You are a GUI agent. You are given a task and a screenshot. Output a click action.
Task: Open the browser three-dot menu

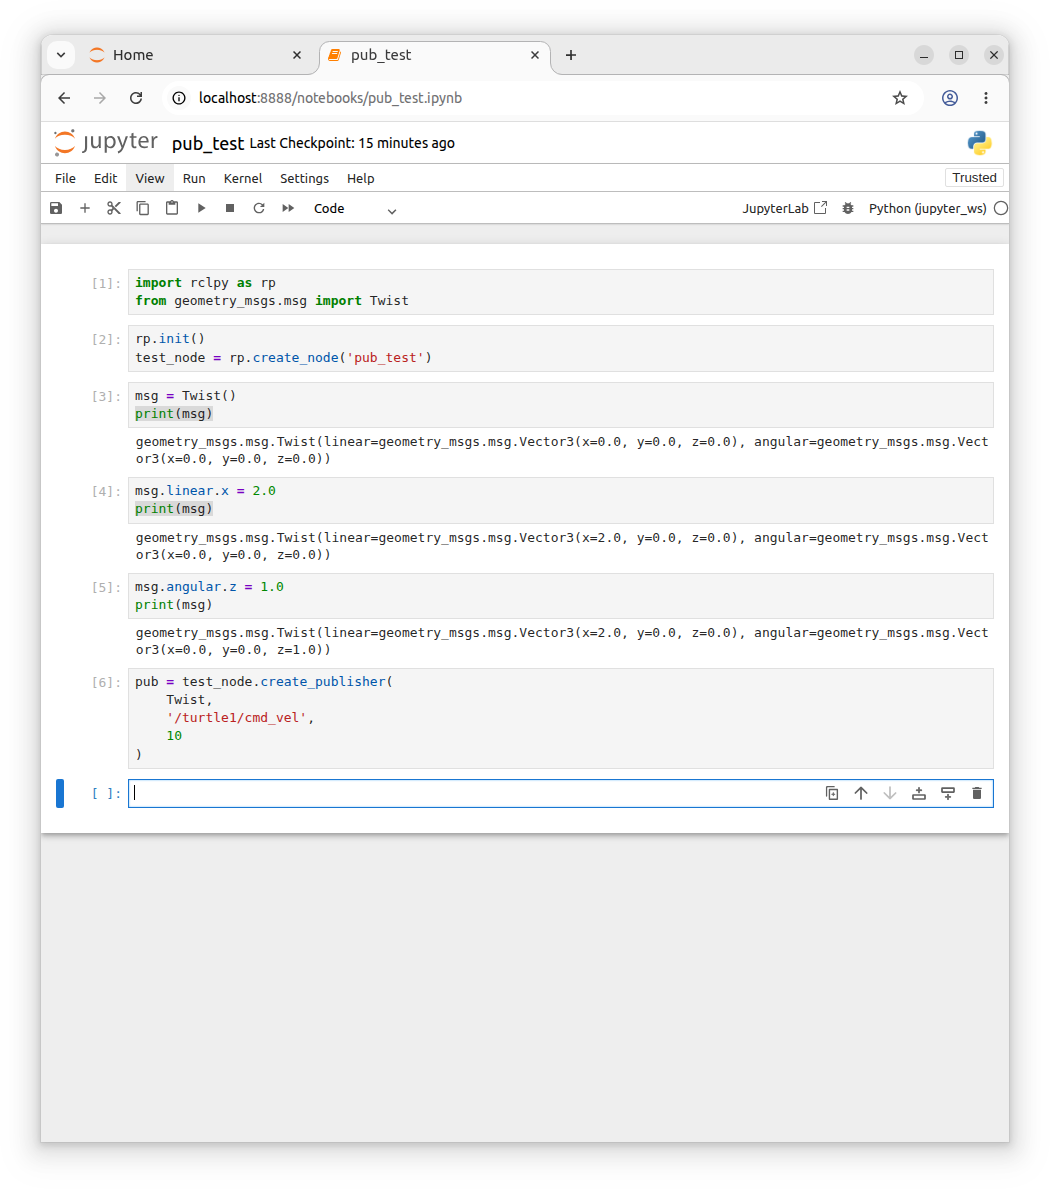(986, 98)
